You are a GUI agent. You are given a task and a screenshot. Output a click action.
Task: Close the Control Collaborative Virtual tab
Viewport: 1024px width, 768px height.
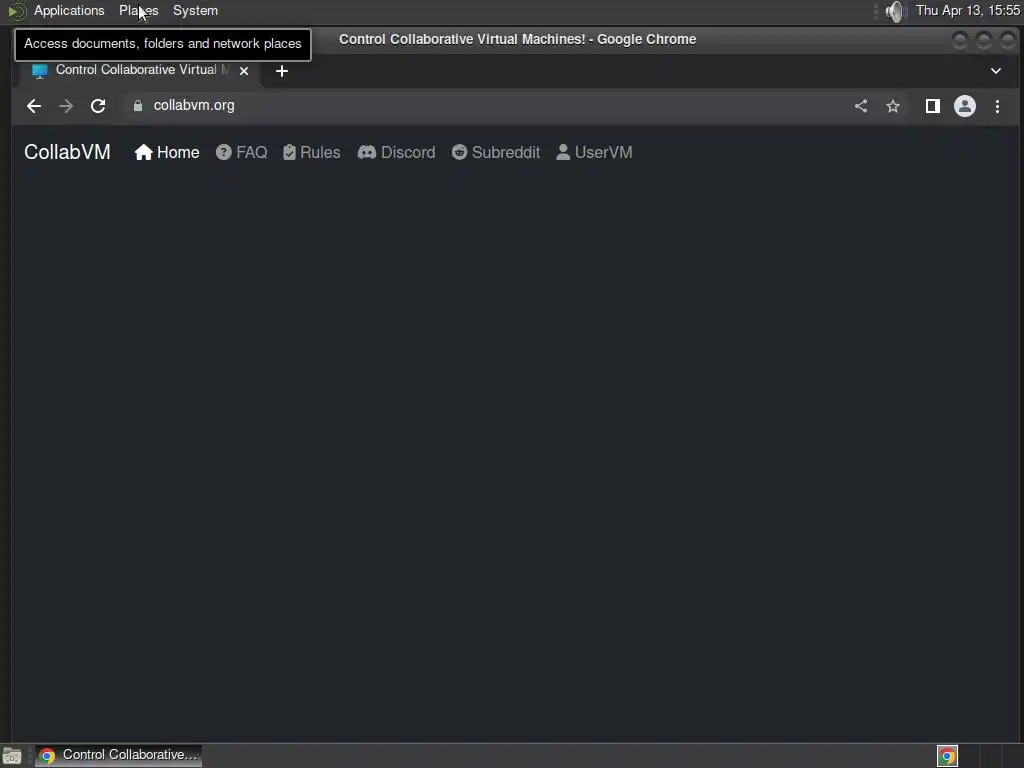click(x=244, y=71)
